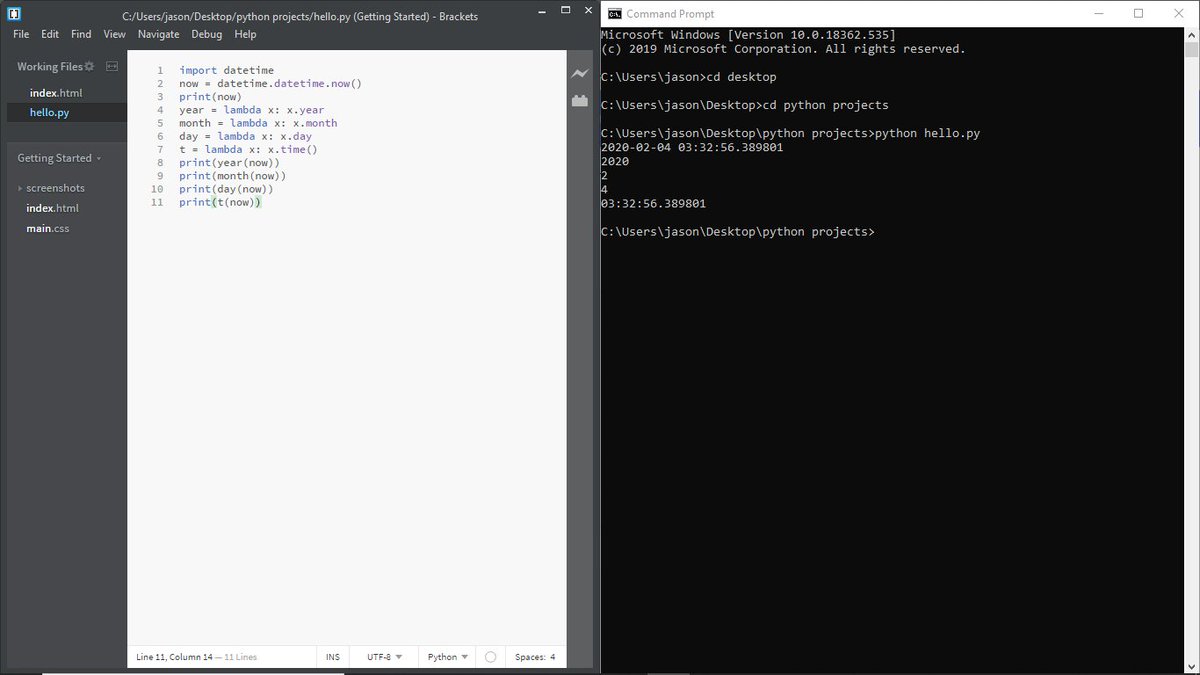
Task: Open the Edit menu
Action: (50, 34)
